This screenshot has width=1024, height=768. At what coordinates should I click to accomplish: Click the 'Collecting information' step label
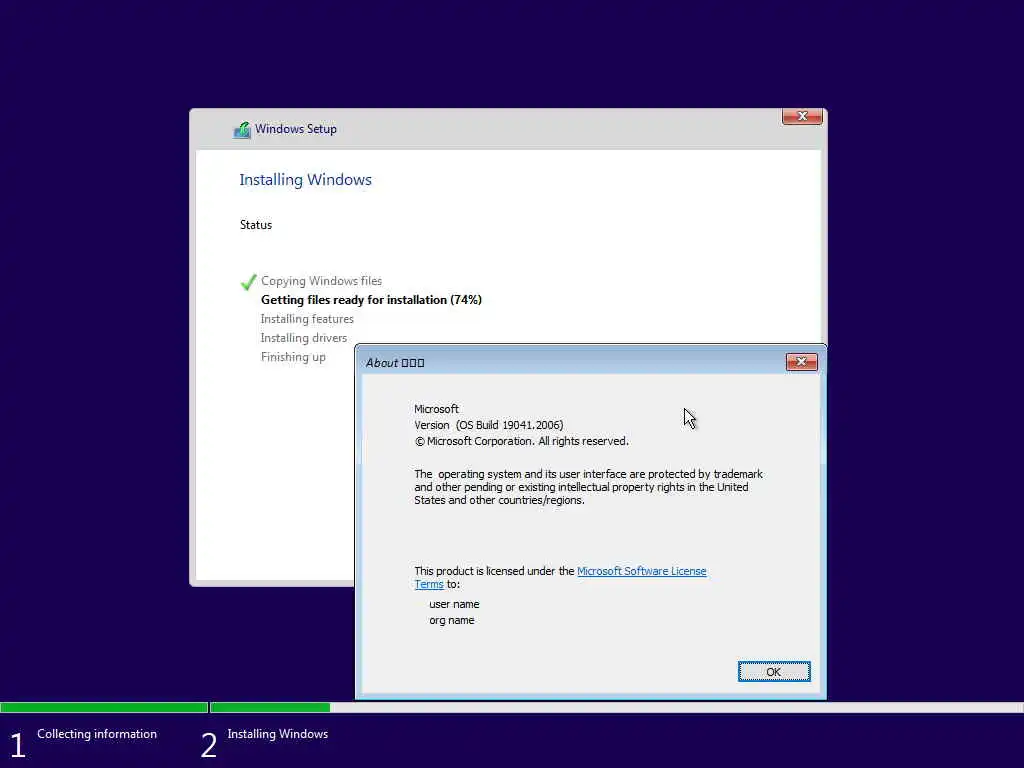point(97,734)
